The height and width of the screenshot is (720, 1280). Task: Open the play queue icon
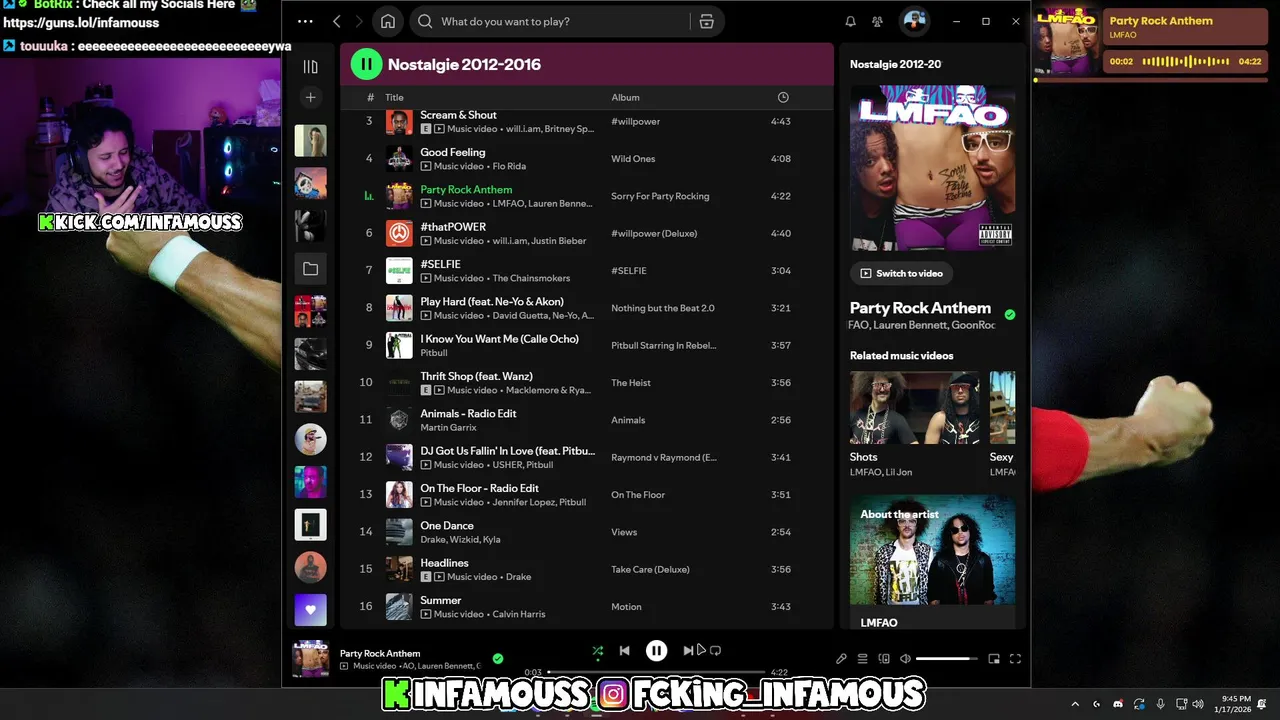(862, 659)
